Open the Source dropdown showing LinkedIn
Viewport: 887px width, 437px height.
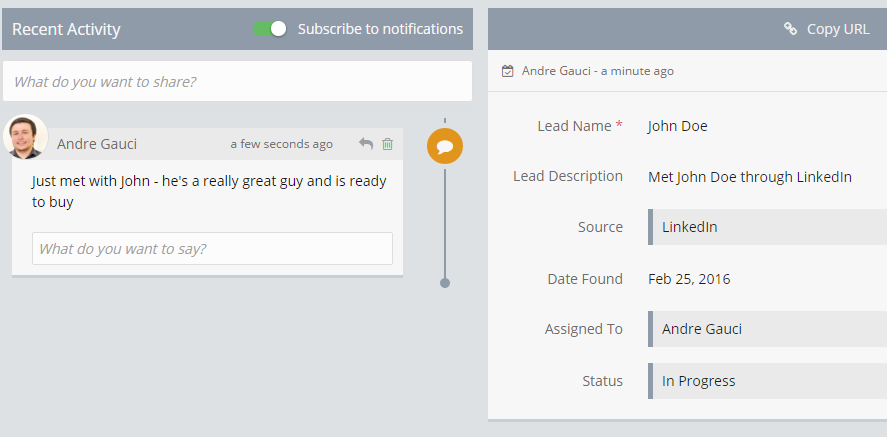pos(767,227)
